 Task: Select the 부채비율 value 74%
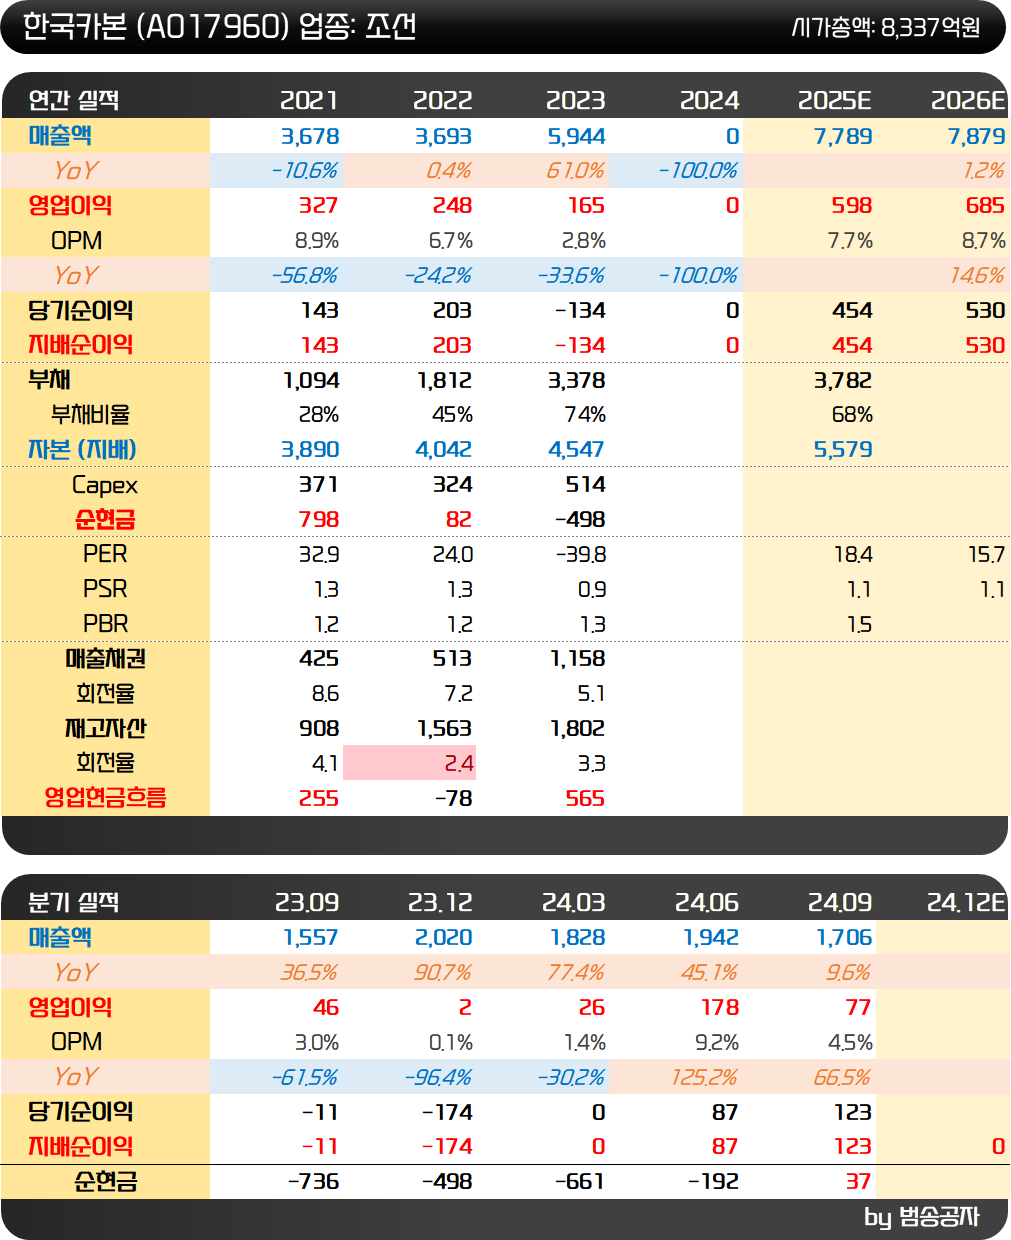tap(585, 414)
